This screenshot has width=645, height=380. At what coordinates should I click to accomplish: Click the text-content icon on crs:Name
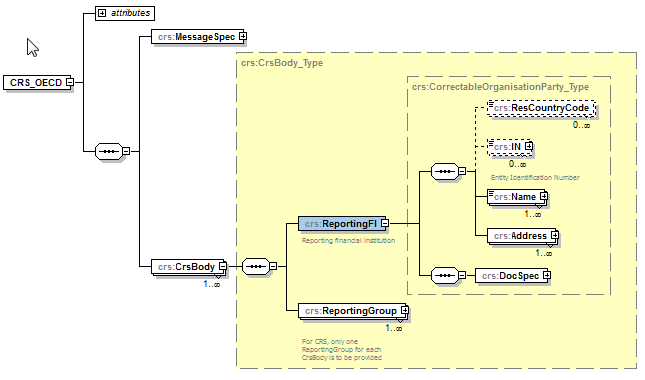point(491,193)
